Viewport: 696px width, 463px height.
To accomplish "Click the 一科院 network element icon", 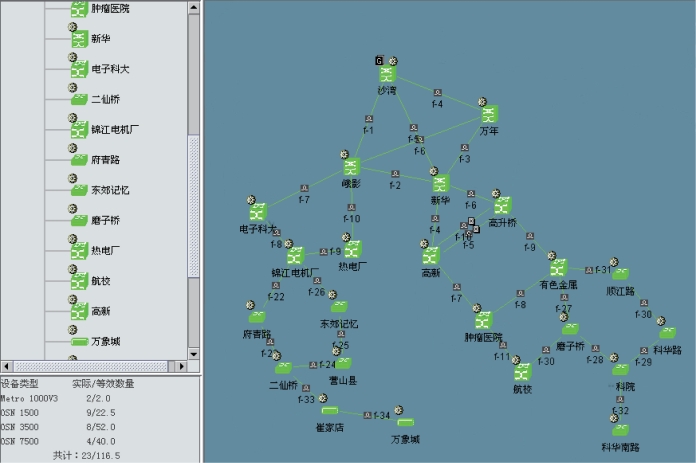I will click(621, 368).
